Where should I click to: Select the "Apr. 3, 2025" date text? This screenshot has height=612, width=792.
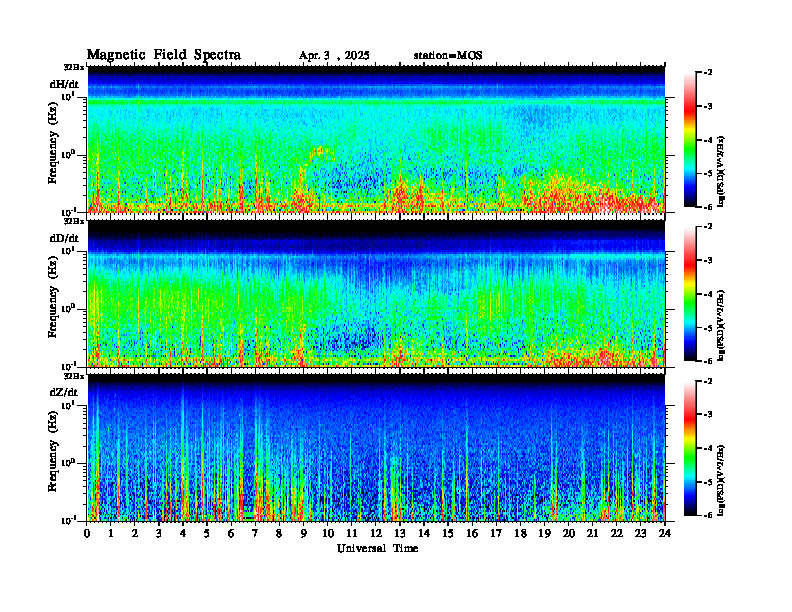pos(334,56)
